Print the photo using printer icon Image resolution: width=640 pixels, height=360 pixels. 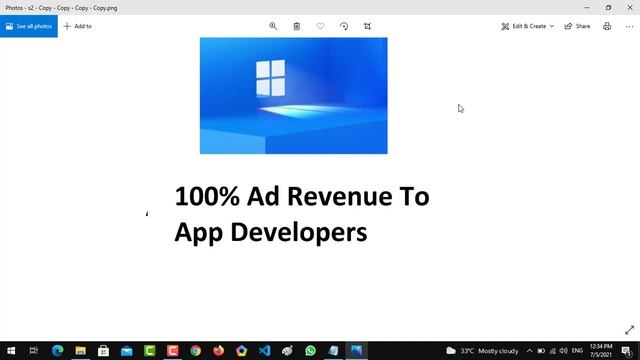607,26
